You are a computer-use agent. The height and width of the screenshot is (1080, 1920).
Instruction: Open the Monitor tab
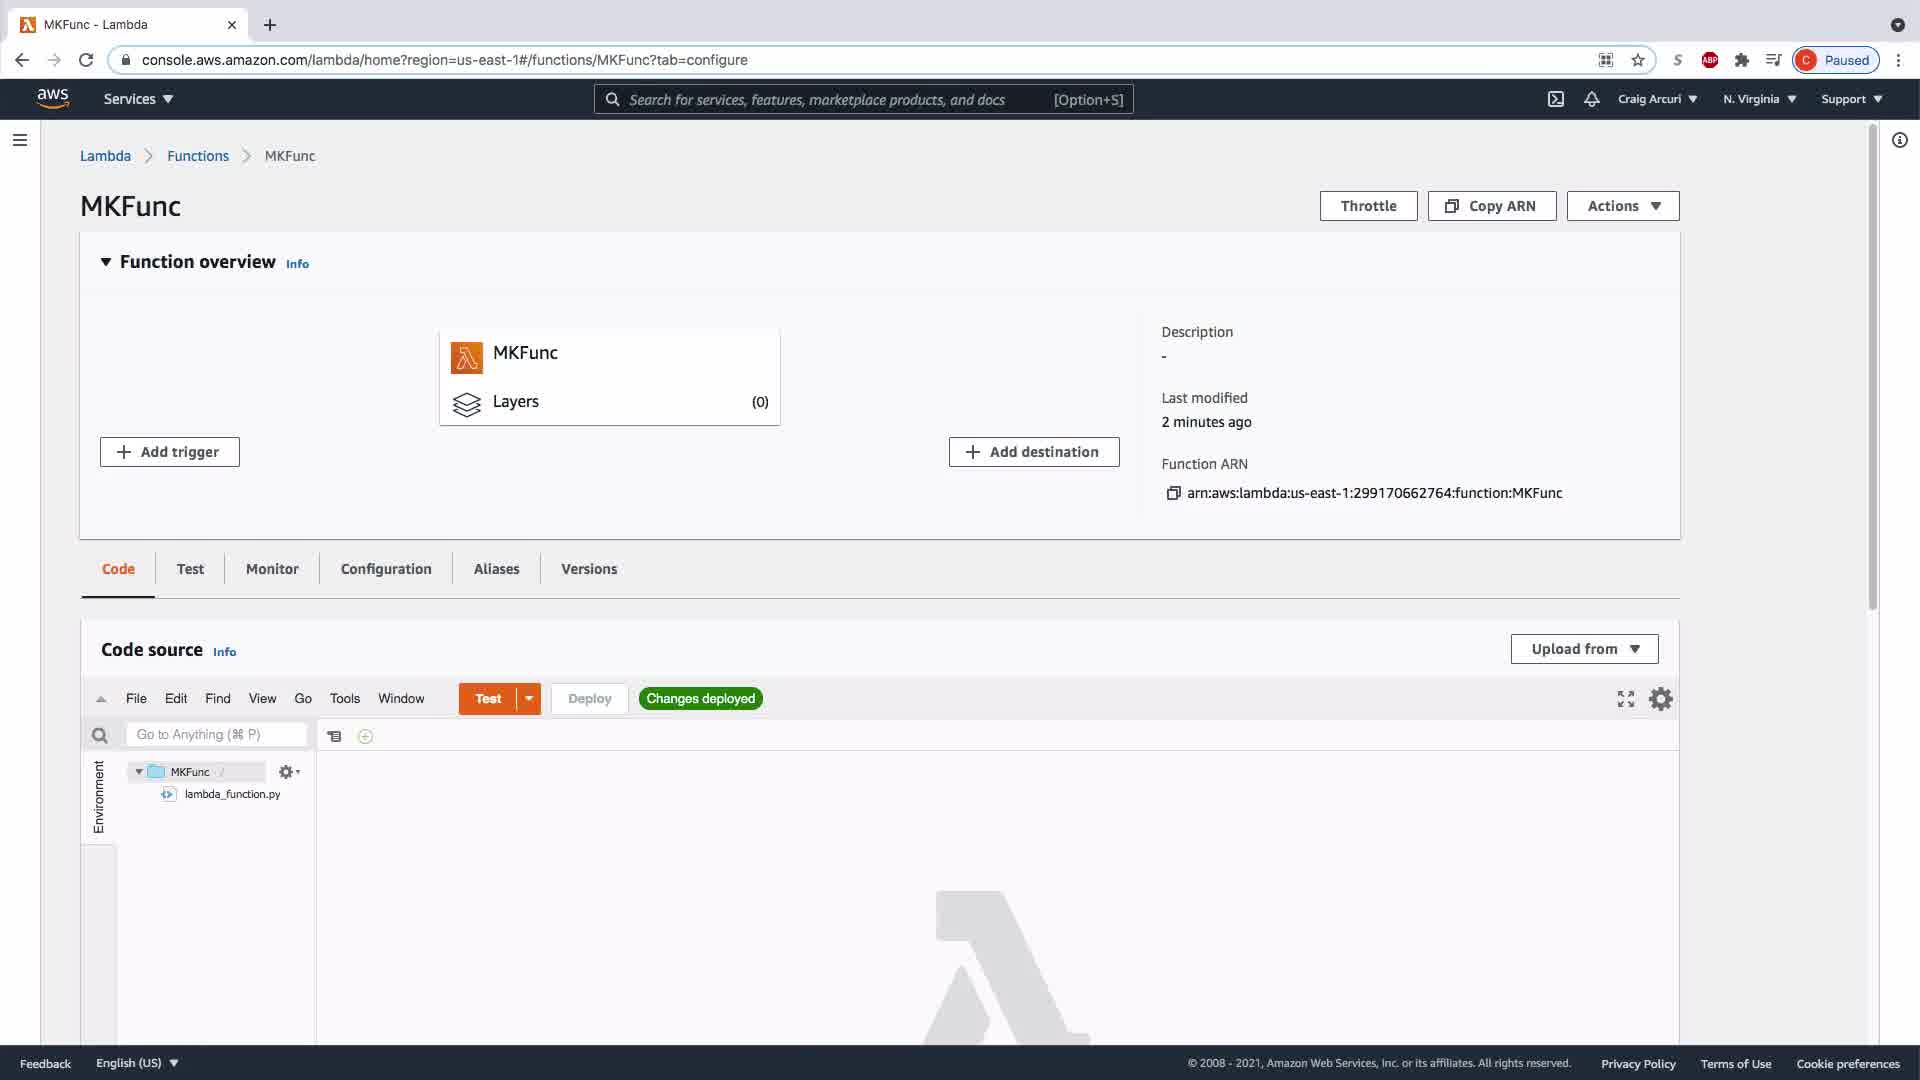click(x=272, y=569)
